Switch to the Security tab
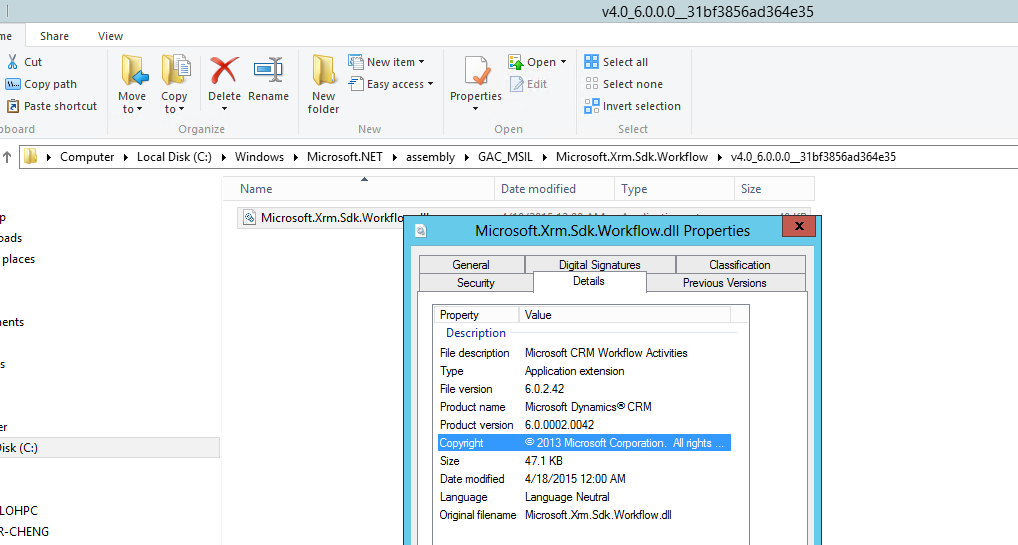The image size is (1018, 545). tap(476, 283)
